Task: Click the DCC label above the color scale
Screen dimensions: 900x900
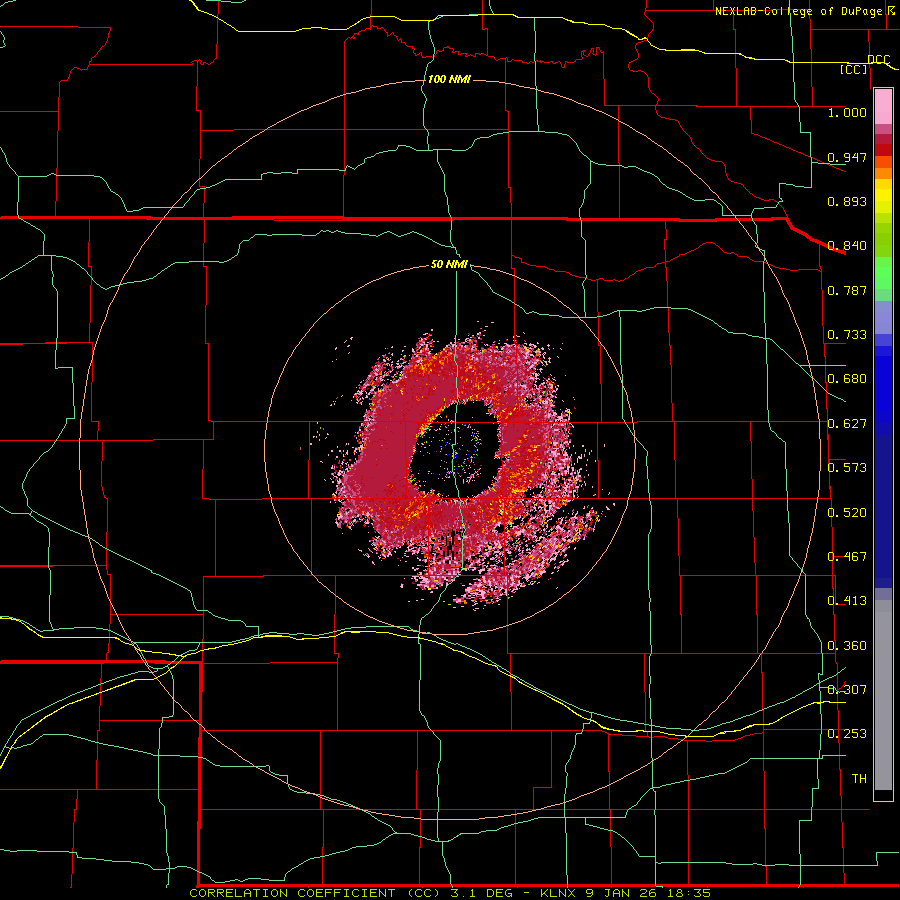Action: click(x=878, y=59)
